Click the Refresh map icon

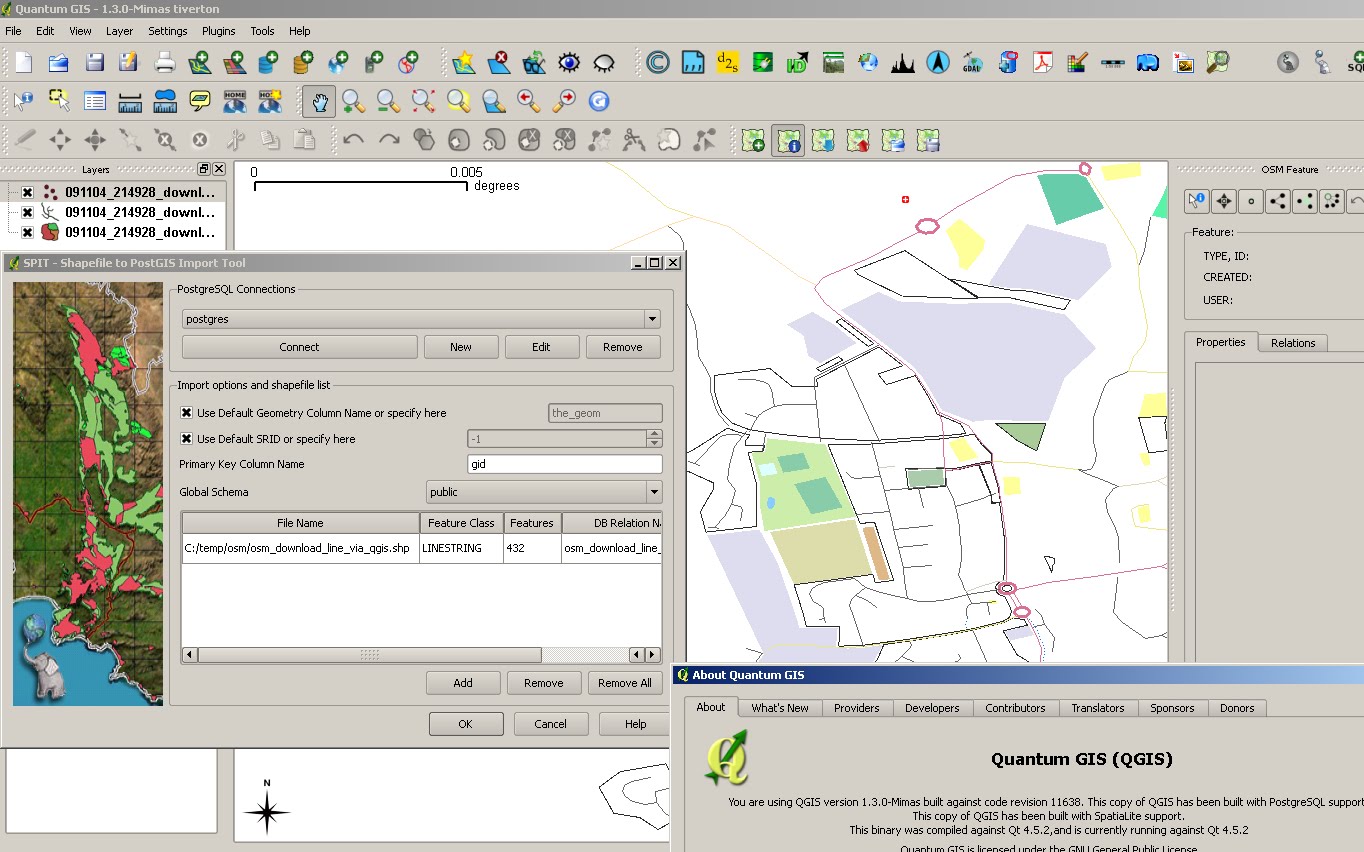click(x=599, y=101)
